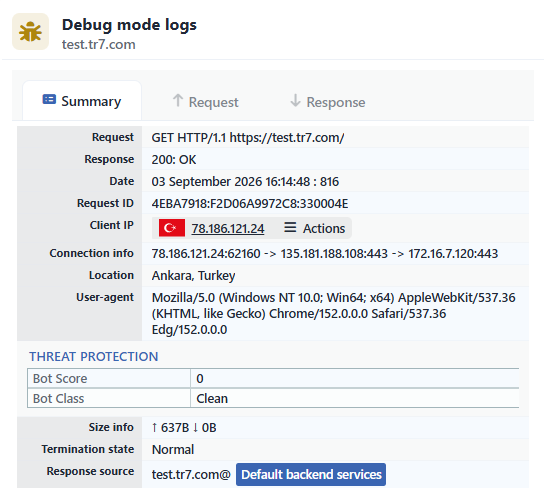Click the User-agent row label

105,297
